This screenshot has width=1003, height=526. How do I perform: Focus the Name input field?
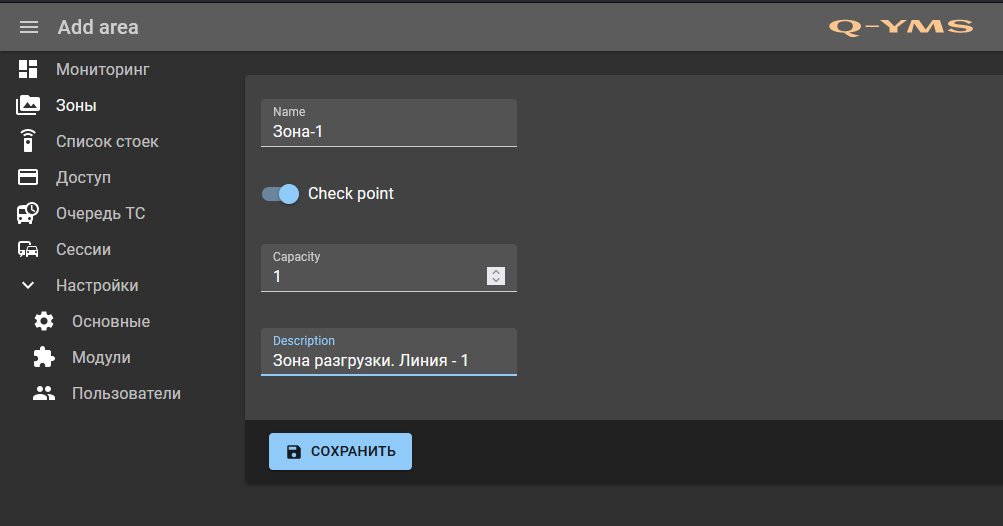(x=389, y=123)
